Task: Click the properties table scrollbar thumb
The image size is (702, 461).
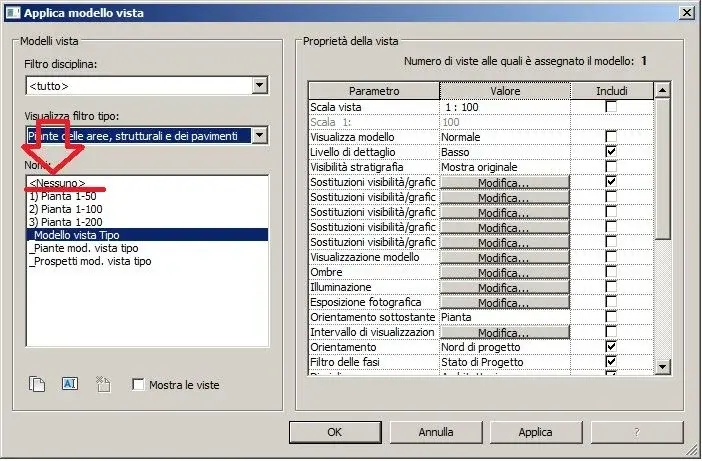Action: tap(662, 169)
